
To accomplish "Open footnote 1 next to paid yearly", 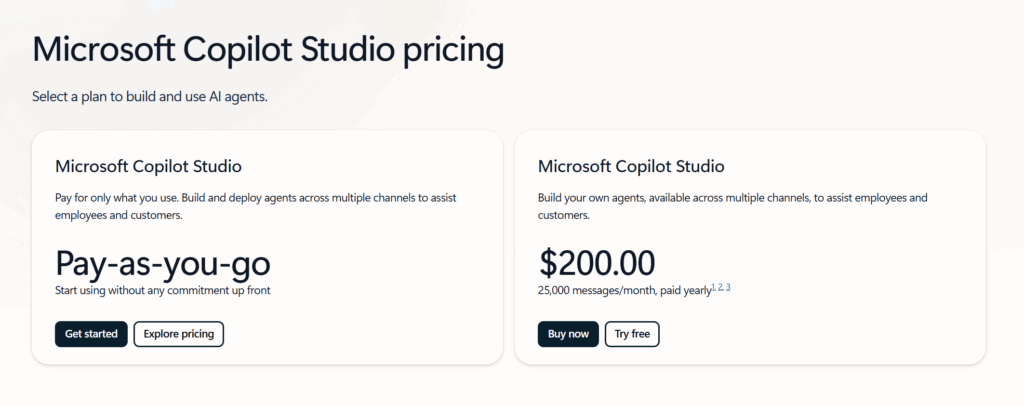I will coord(714,287).
